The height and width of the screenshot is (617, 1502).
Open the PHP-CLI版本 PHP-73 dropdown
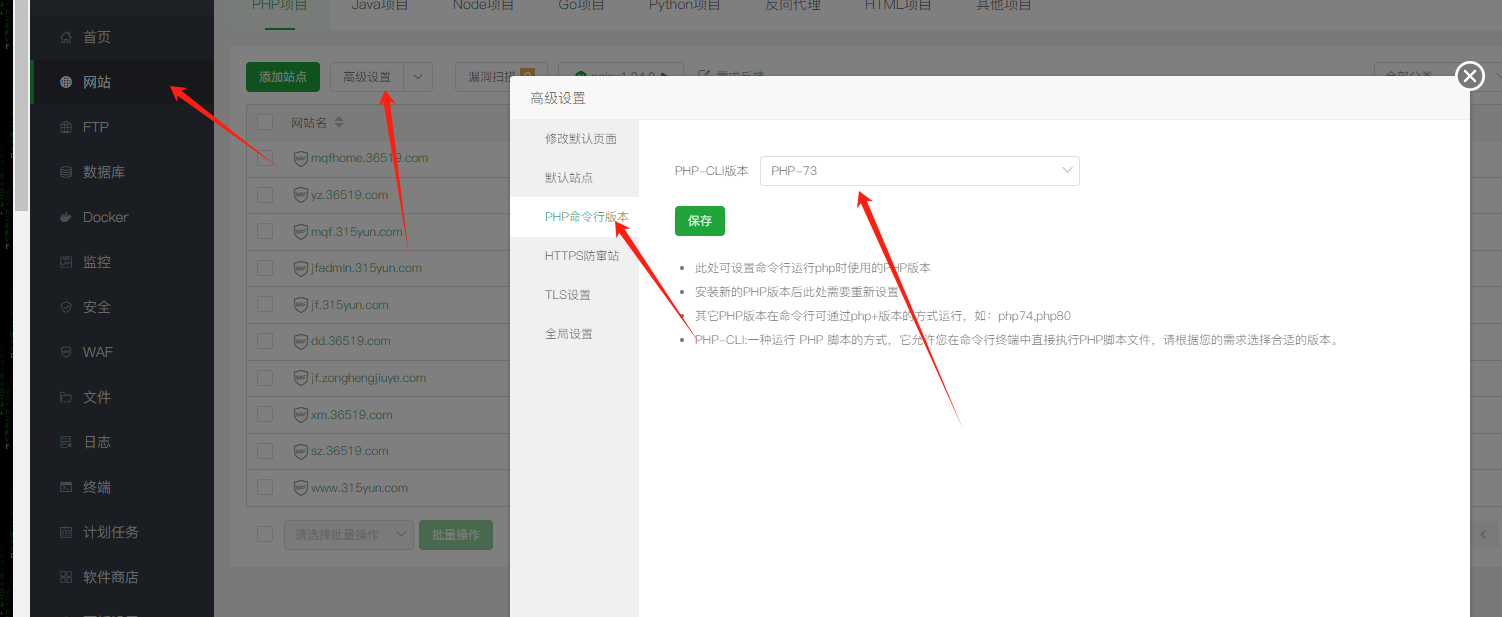click(920, 171)
